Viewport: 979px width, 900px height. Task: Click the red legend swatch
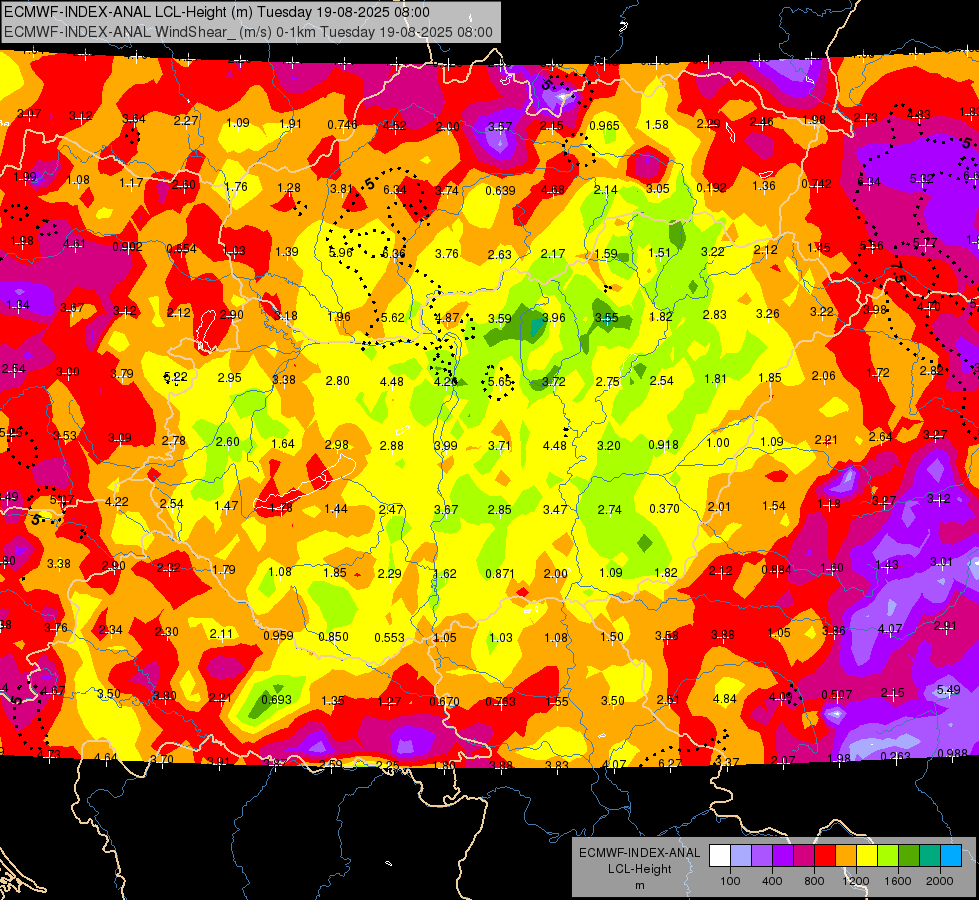[825, 856]
